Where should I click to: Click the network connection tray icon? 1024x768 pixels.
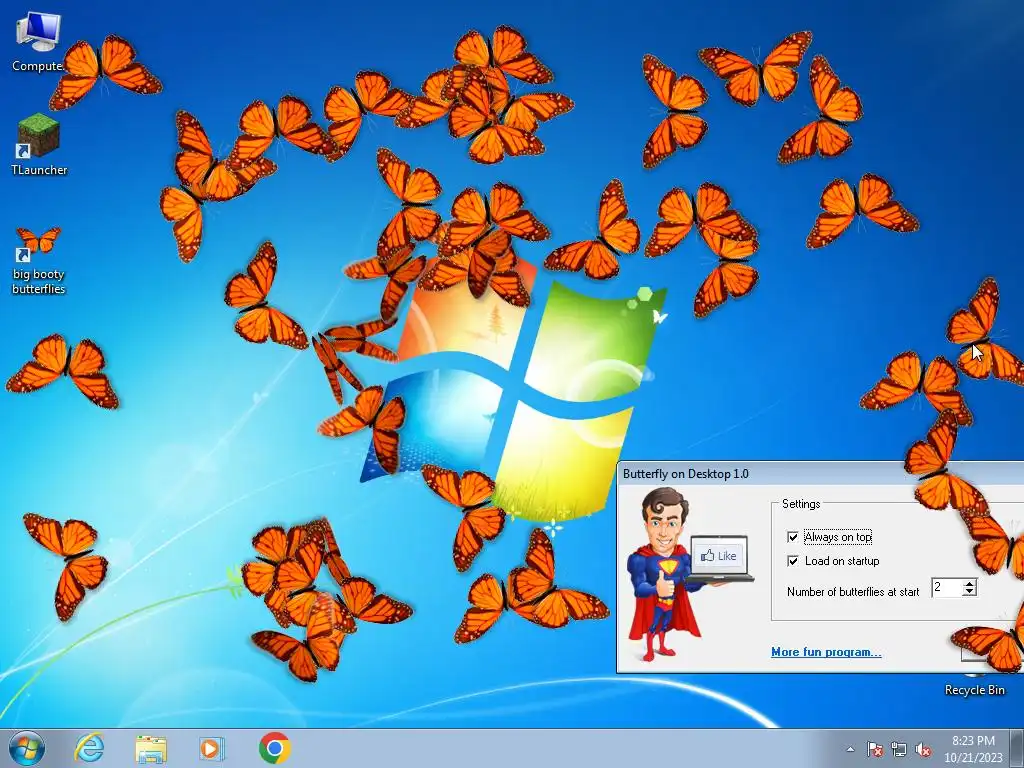(x=899, y=749)
